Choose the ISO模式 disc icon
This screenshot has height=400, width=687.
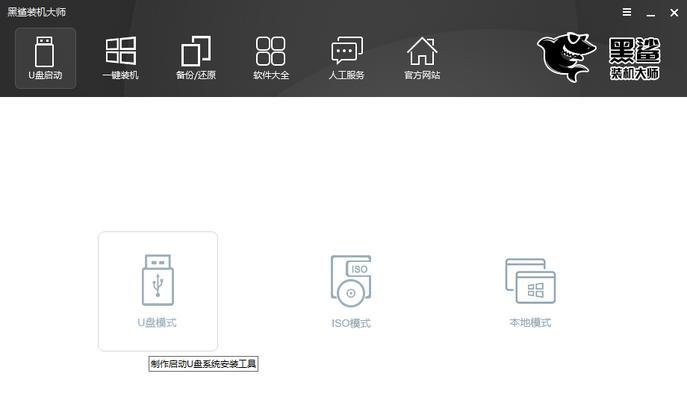tap(351, 281)
